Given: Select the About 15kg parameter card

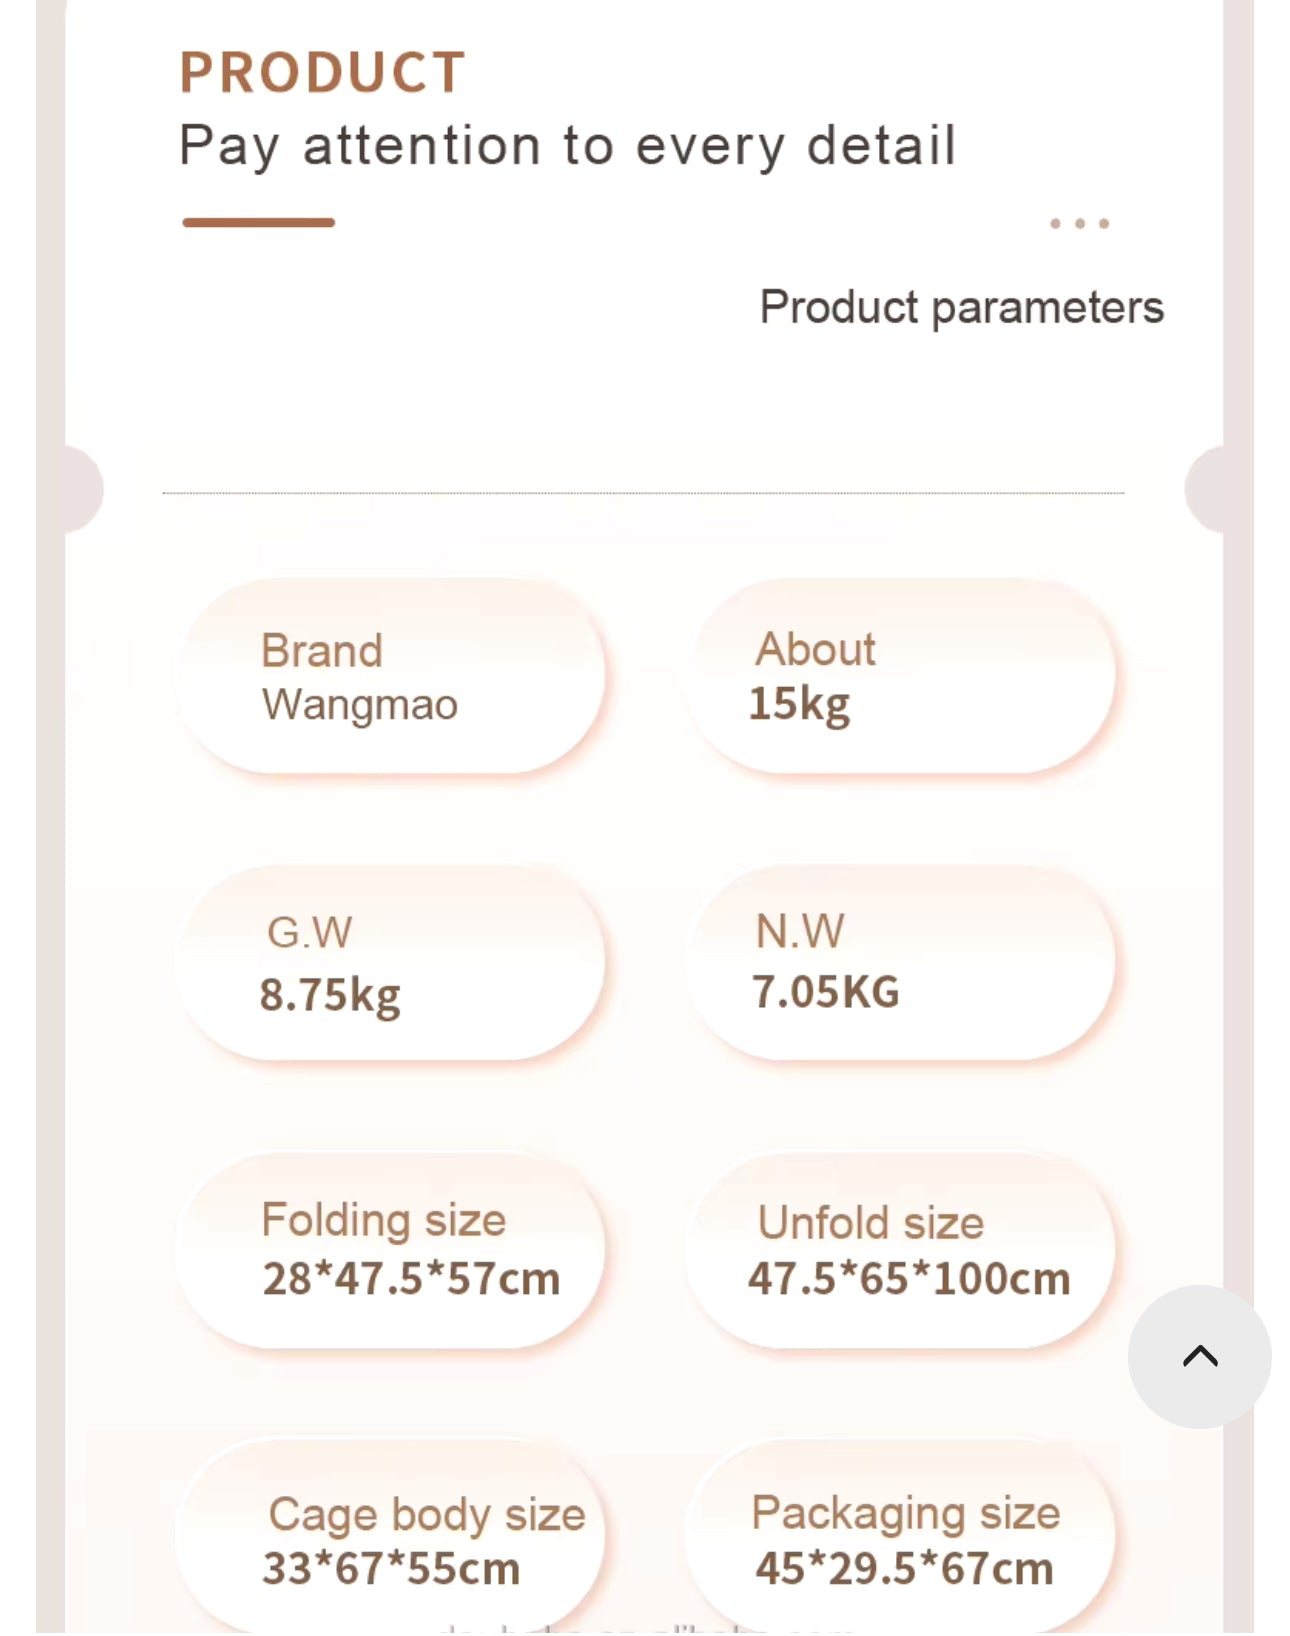Looking at the screenshot, I should [x=900, y=676].
